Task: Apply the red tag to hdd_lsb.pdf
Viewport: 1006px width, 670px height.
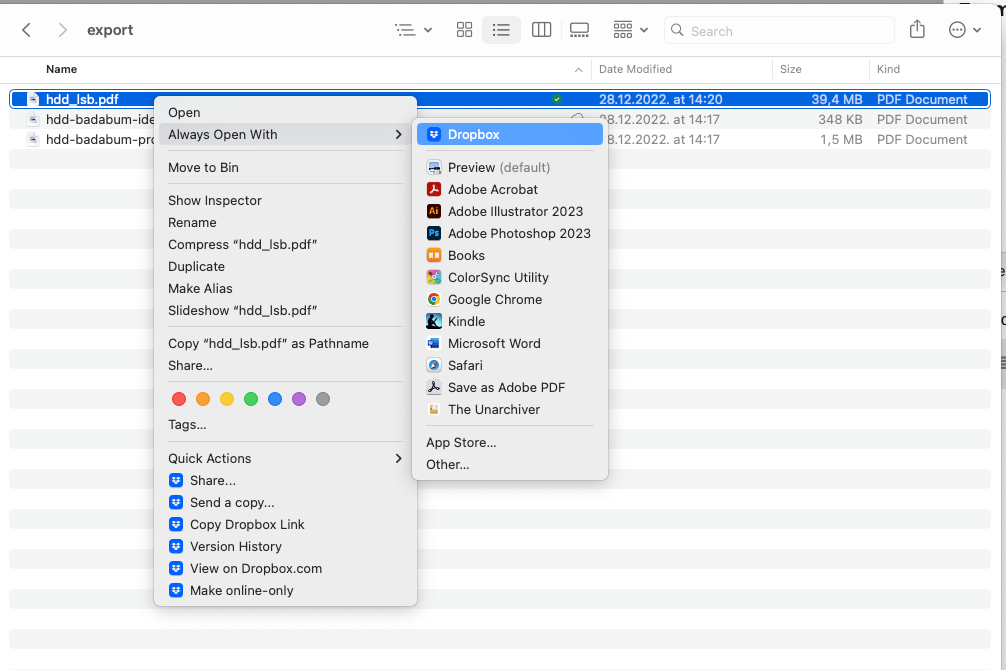Action: (x=179, y=399)
